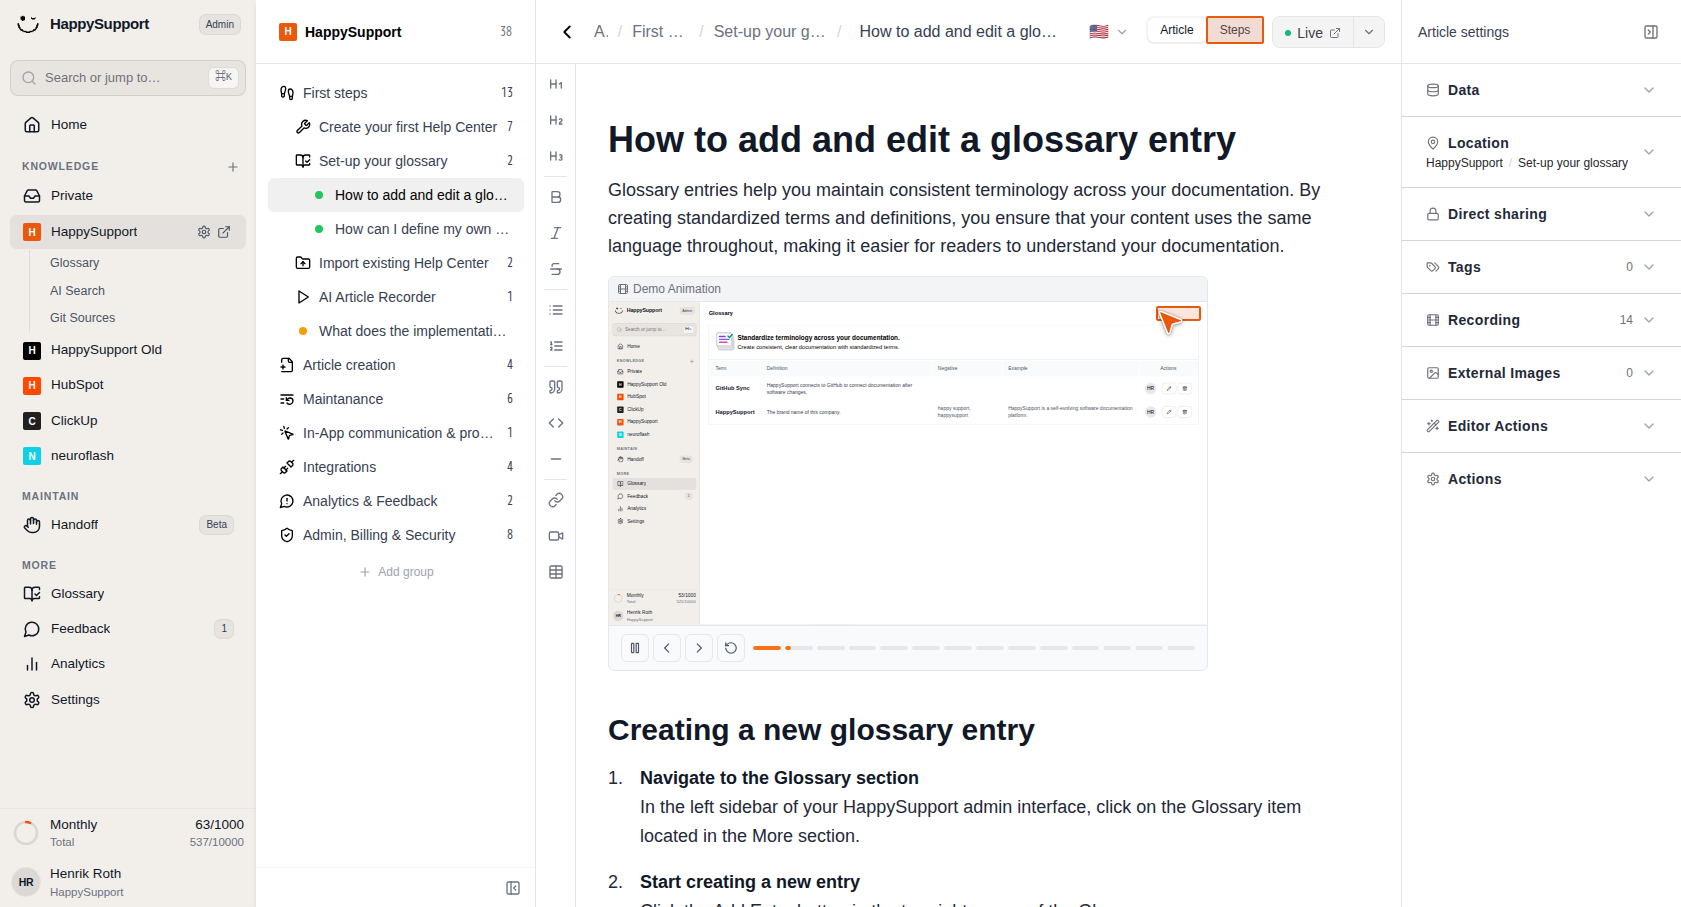Open AI Search under HappySupport
The height and width of the screenshot is (907, 1681).
point(77,291)
